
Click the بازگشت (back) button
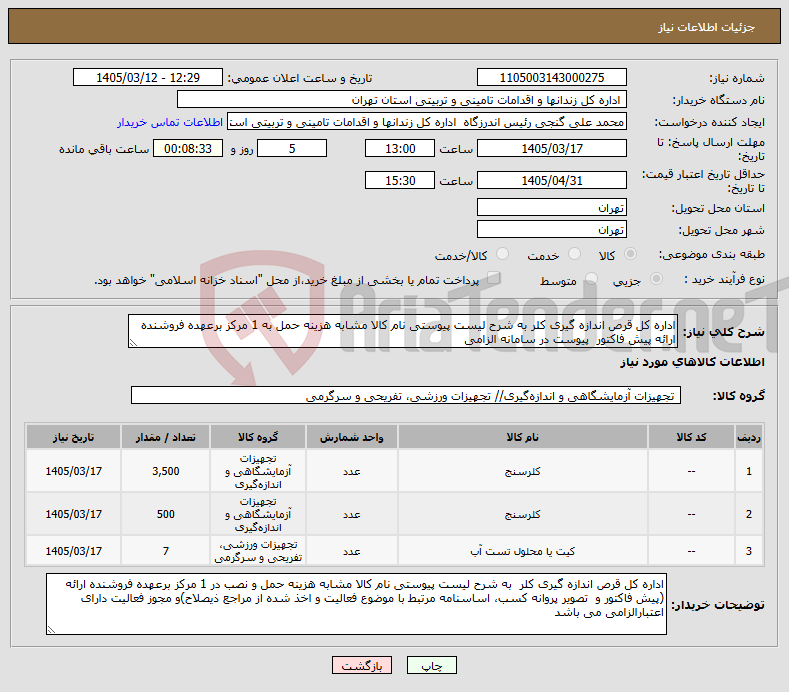tap(361, 665)
